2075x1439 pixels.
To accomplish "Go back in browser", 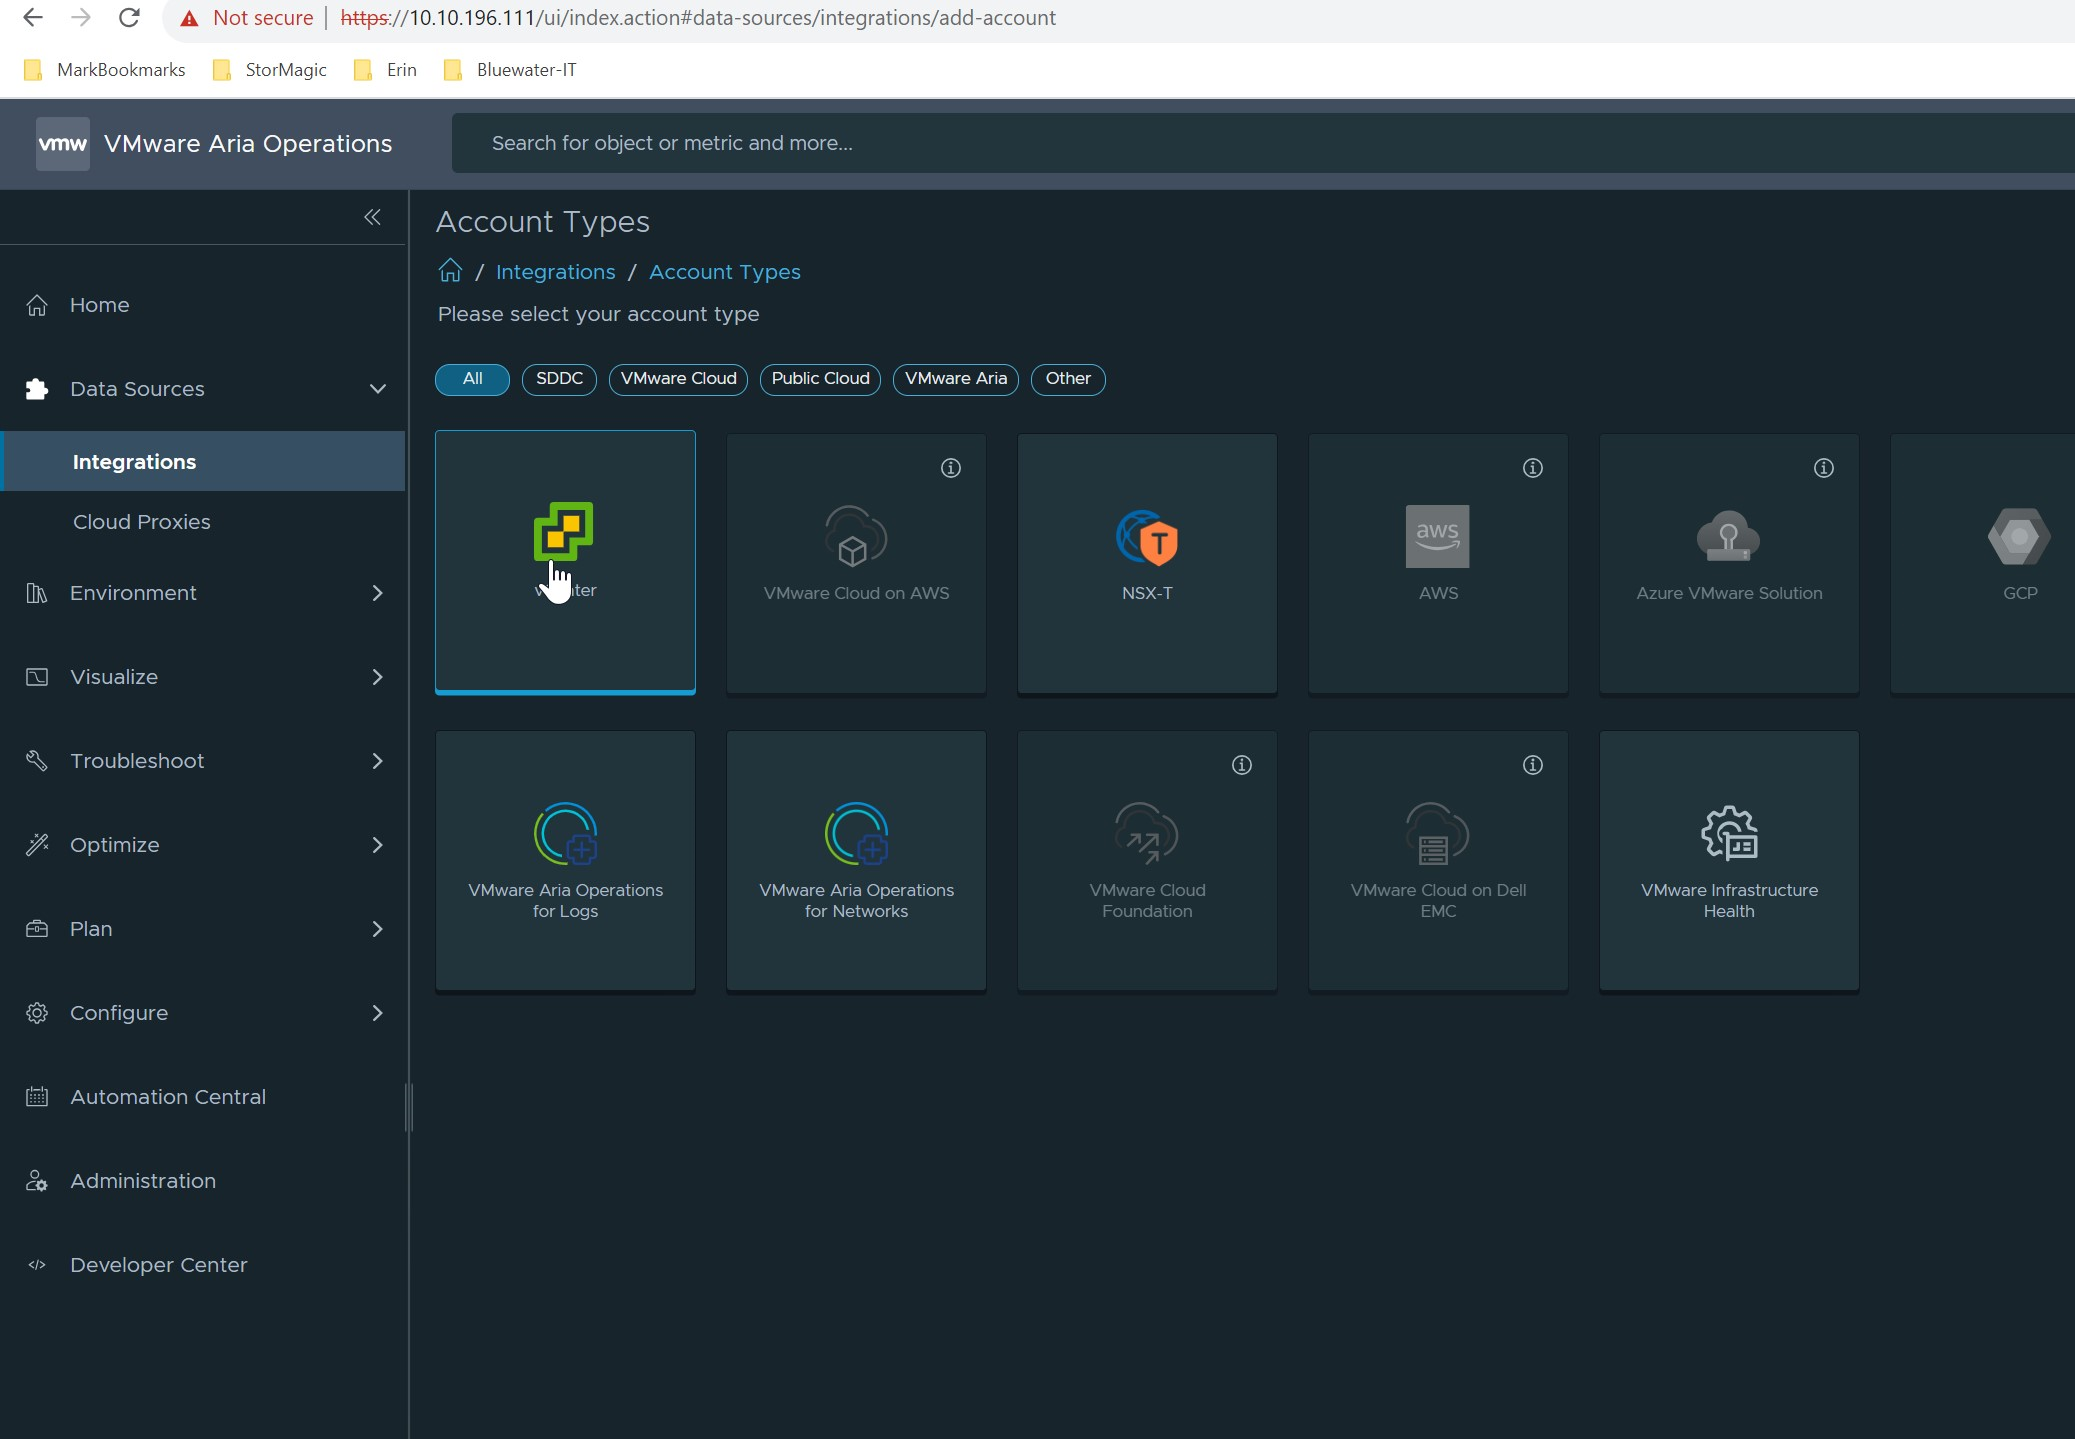I will point(33,18).
